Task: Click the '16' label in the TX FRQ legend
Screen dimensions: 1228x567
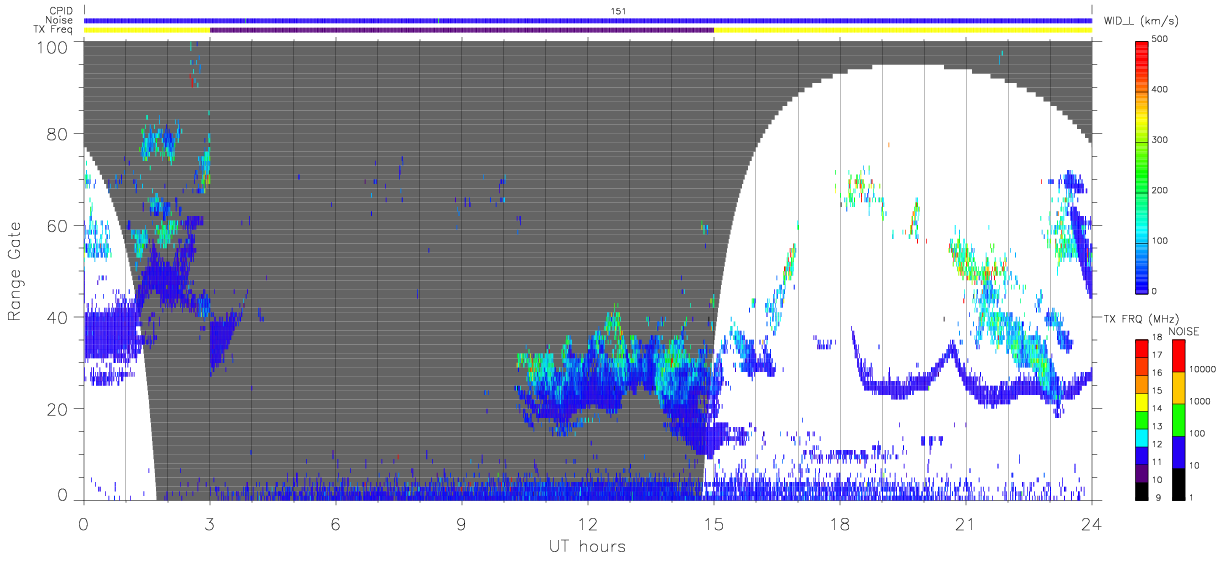Action: tap(1156, 372)
